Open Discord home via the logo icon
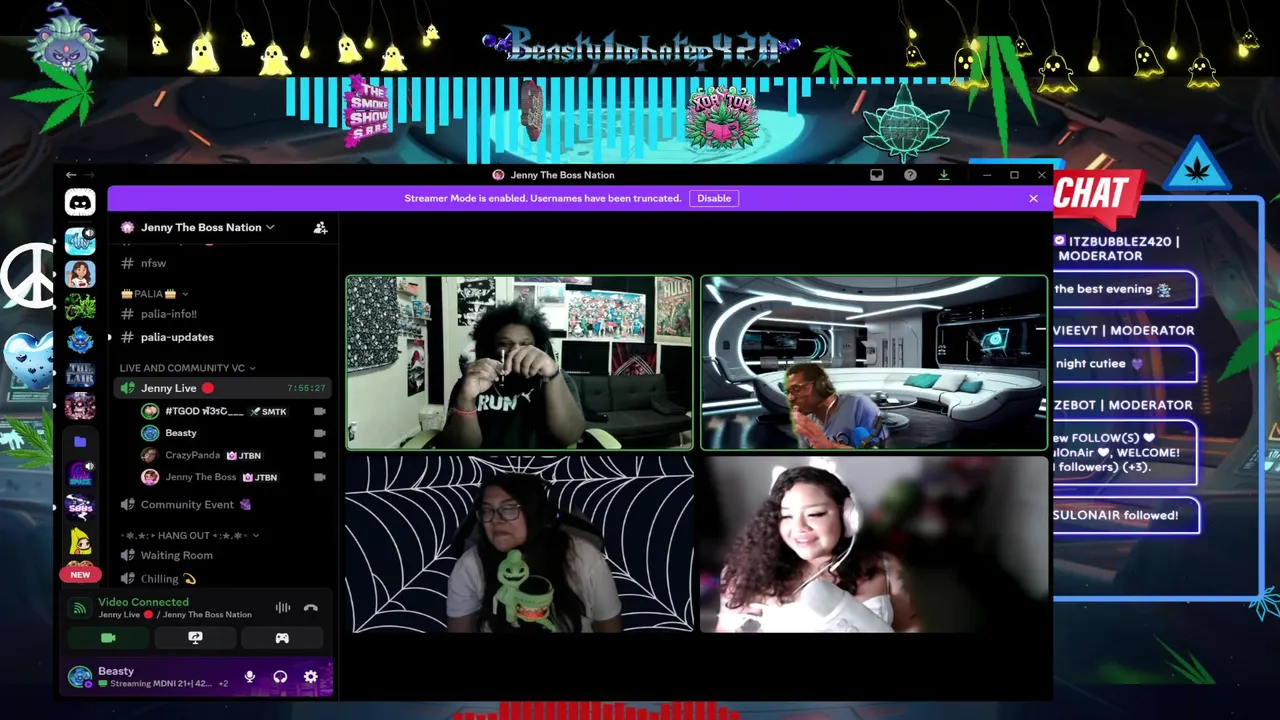The image size is (1280, 720). tap(80, 203)
